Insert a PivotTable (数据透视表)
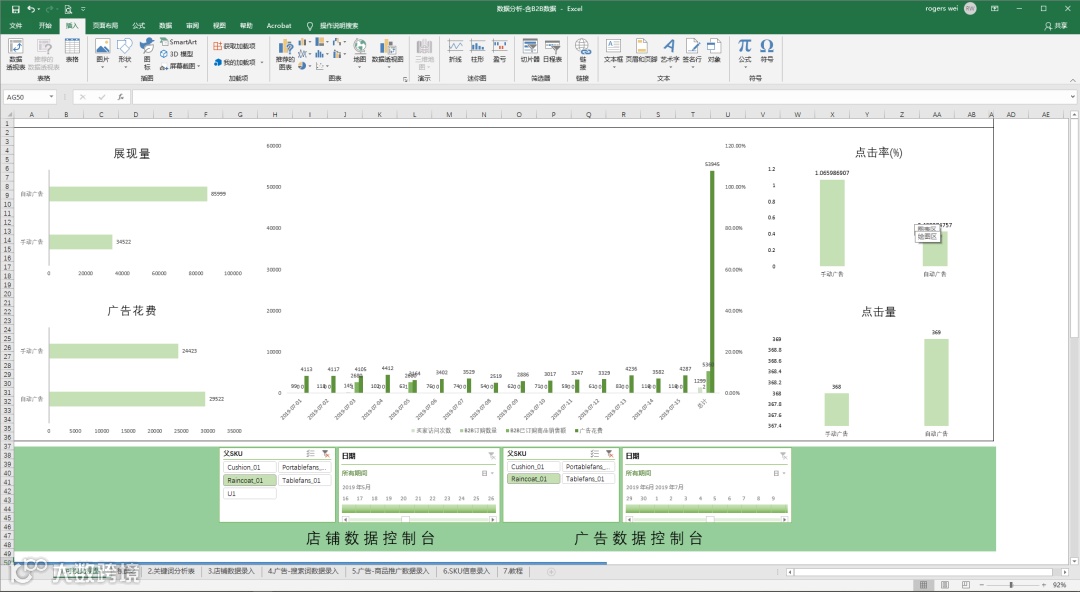The width and height of the screenshot is (1080, 592). tap(15, 54)
